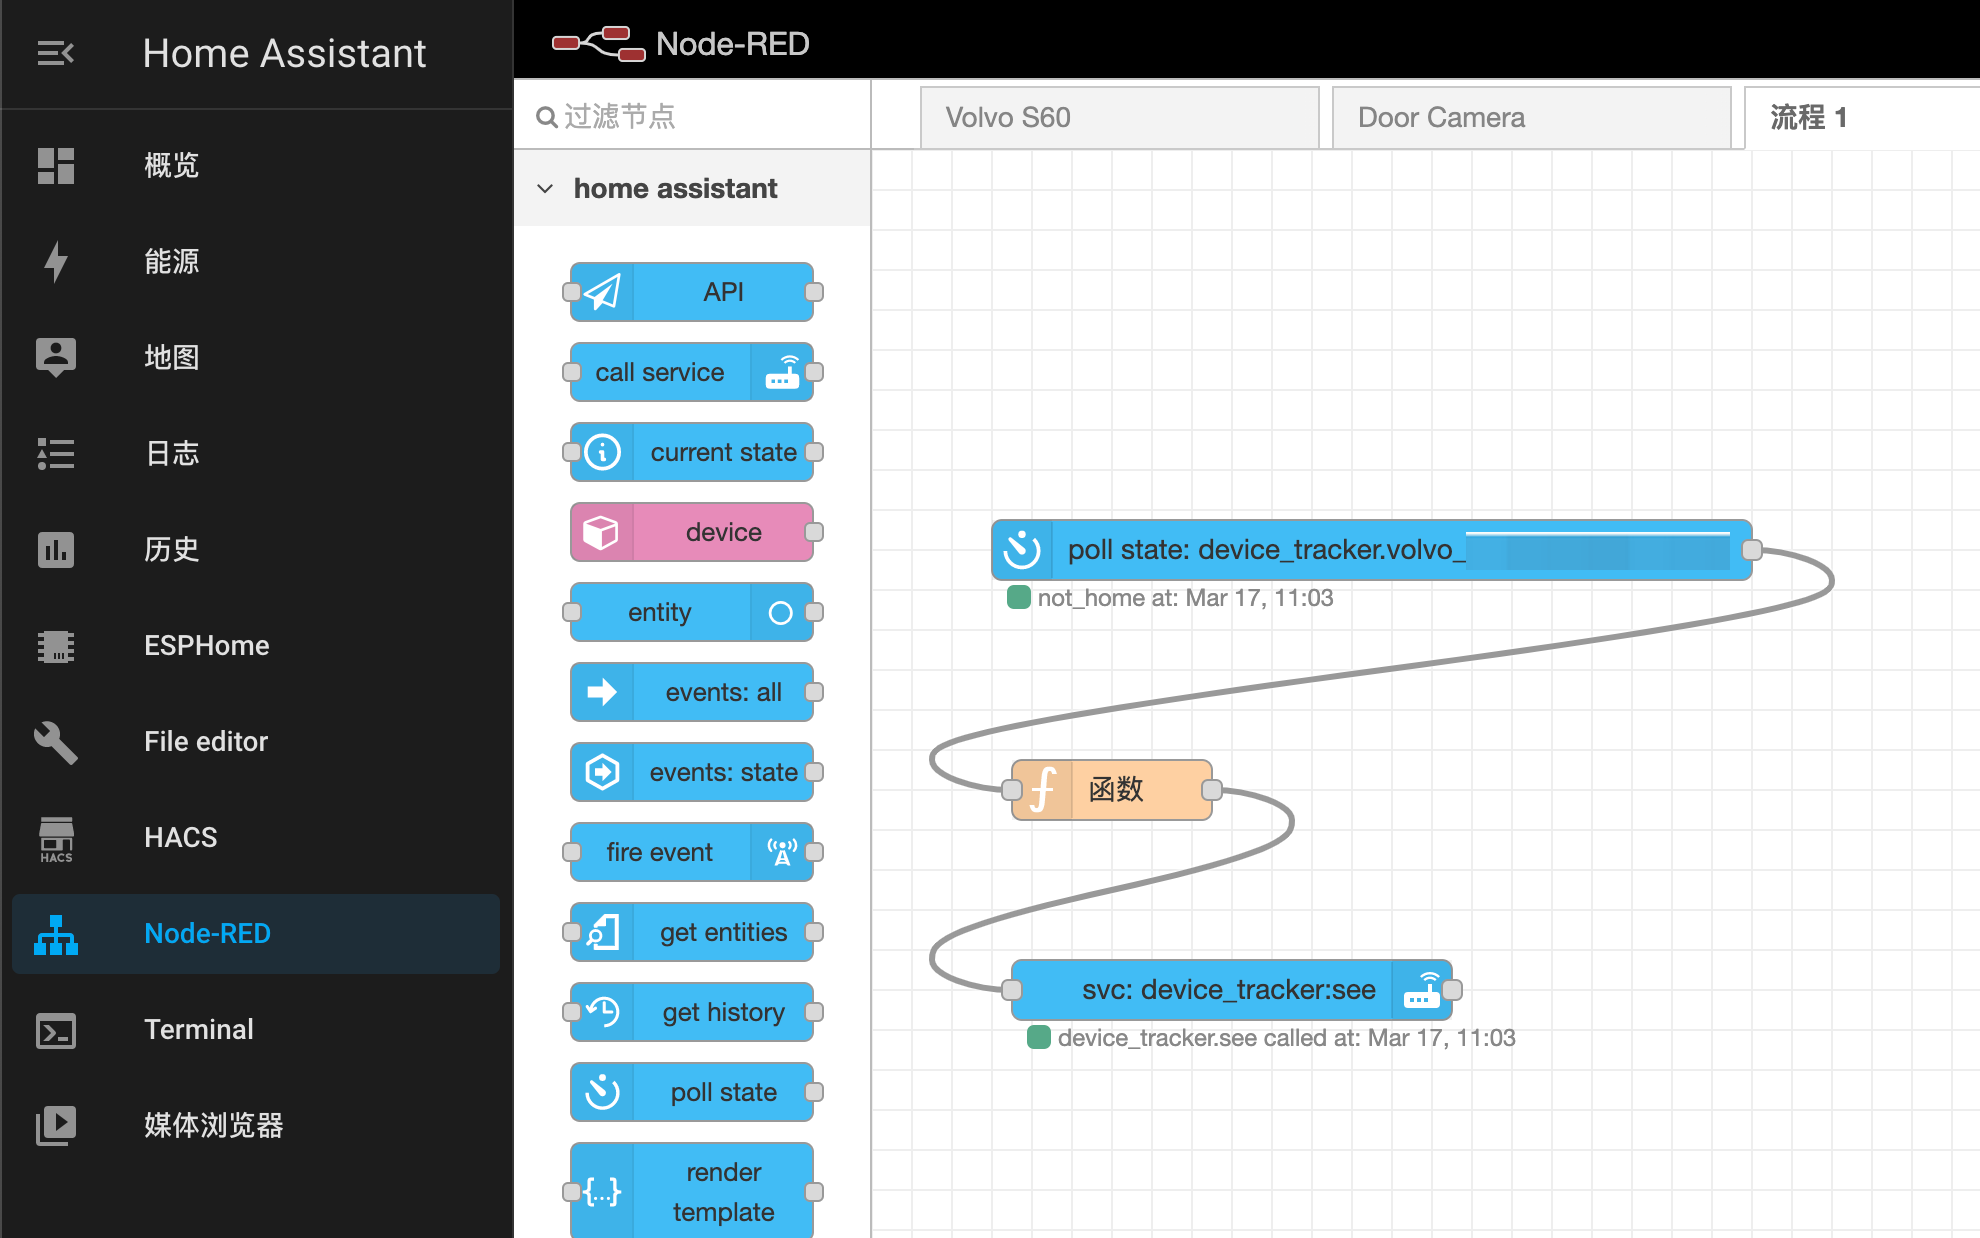Screen dimensions: 1980x1238
Task: Select the get entities node icon
Action: click(x=603, y=932)
